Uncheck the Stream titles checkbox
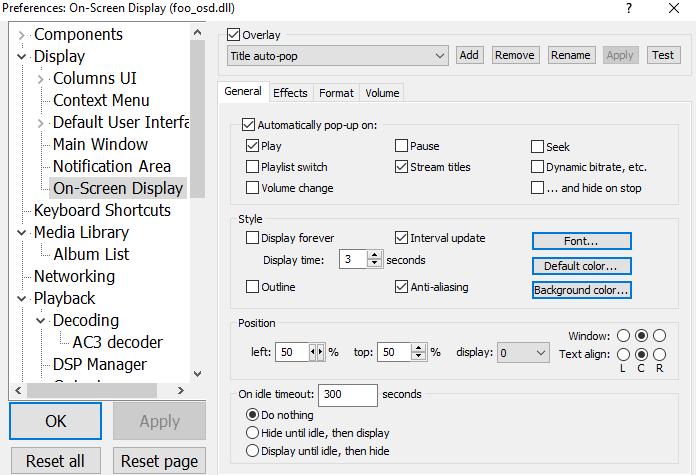 click(401, 167)
